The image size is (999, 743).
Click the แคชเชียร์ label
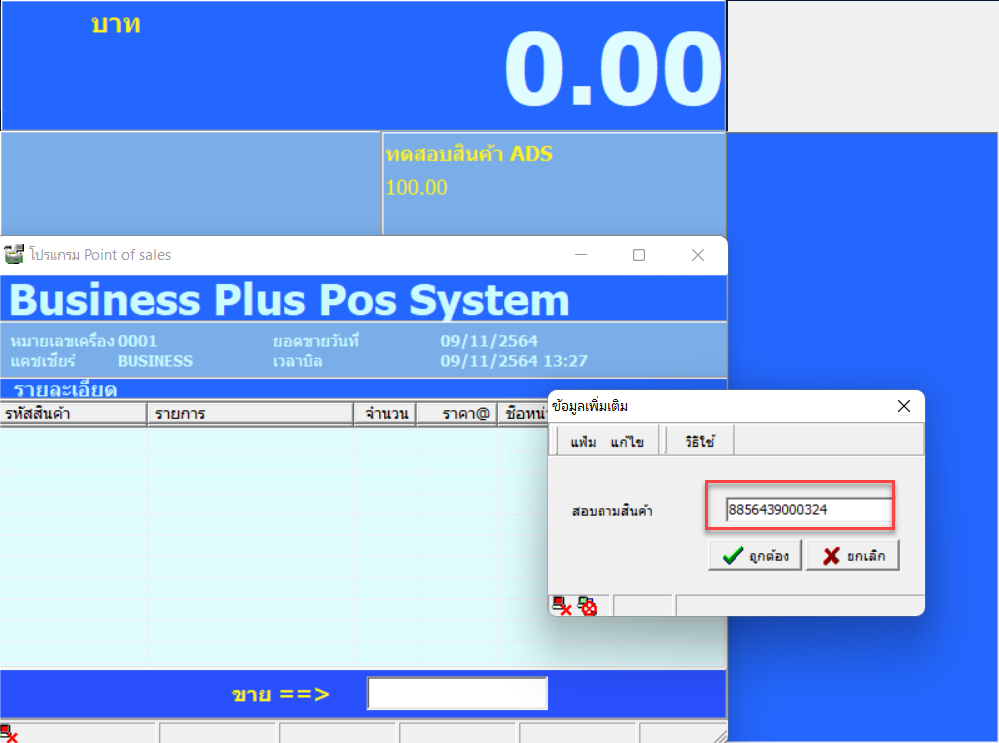[43, 361]
